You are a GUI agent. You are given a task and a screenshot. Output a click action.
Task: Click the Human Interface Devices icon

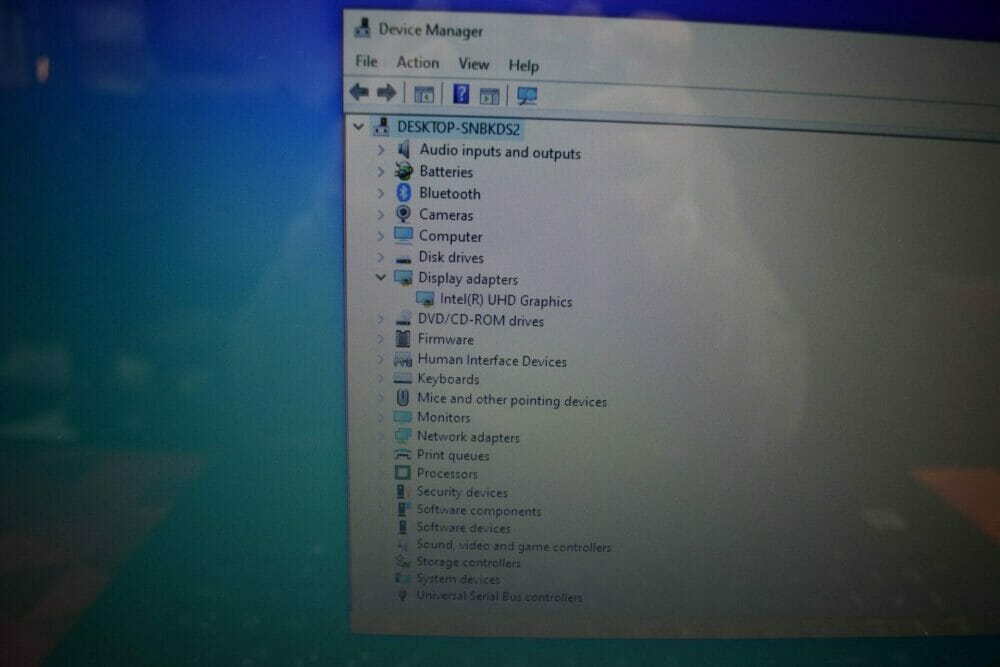(403, 359)
